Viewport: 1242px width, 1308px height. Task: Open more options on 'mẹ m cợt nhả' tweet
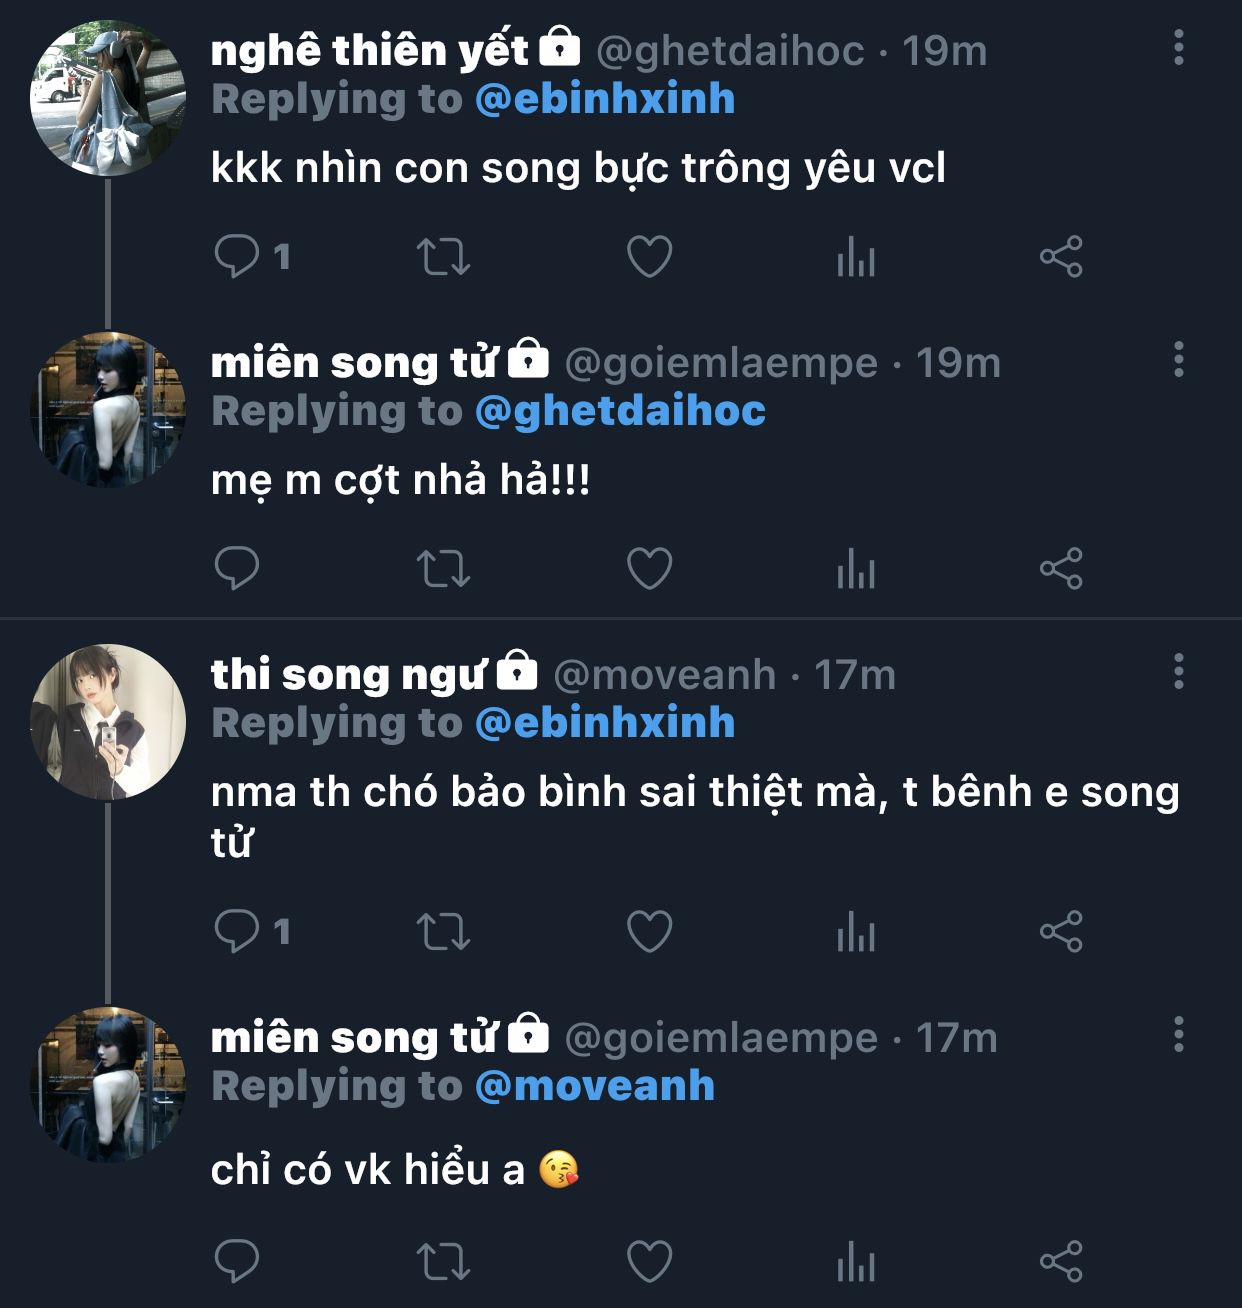(x=1179, y=359)
